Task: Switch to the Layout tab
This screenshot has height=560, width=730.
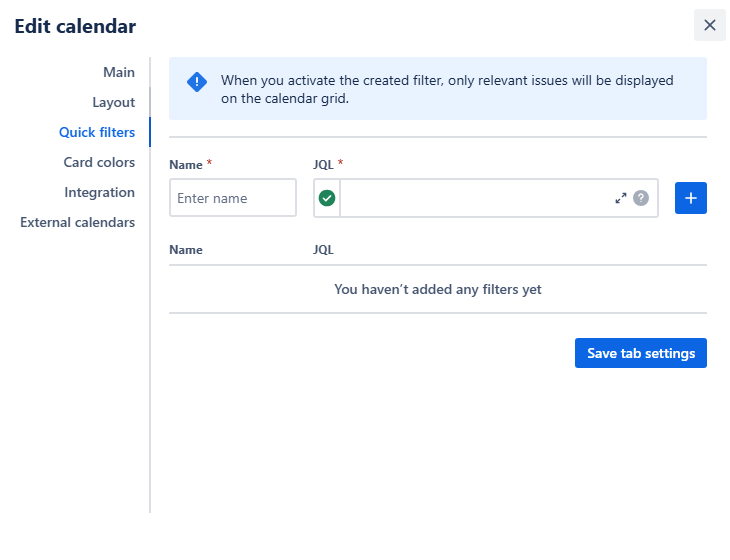Action: (x=113, y=102)
